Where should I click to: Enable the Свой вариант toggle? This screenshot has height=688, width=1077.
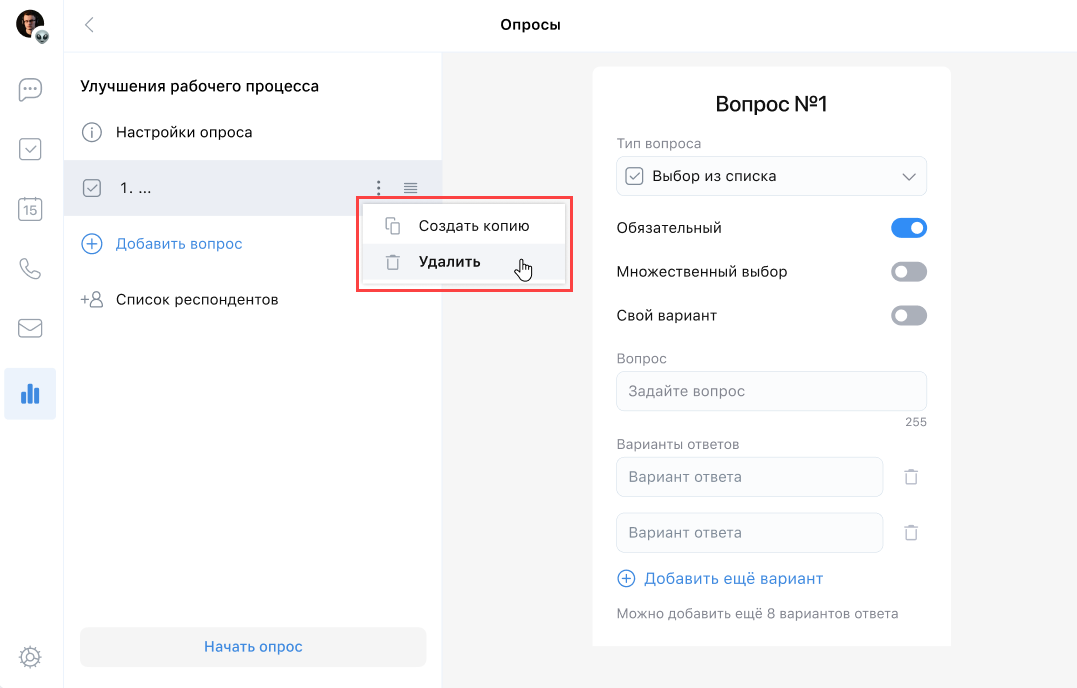click(x=909, y=316)
